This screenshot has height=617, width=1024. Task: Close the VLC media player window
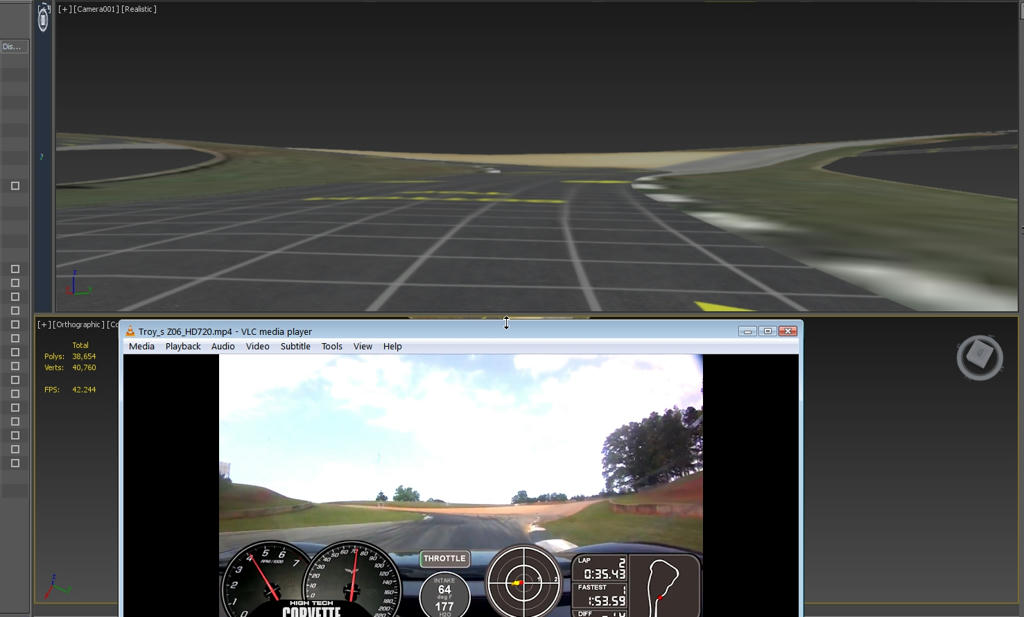point(788,331)
